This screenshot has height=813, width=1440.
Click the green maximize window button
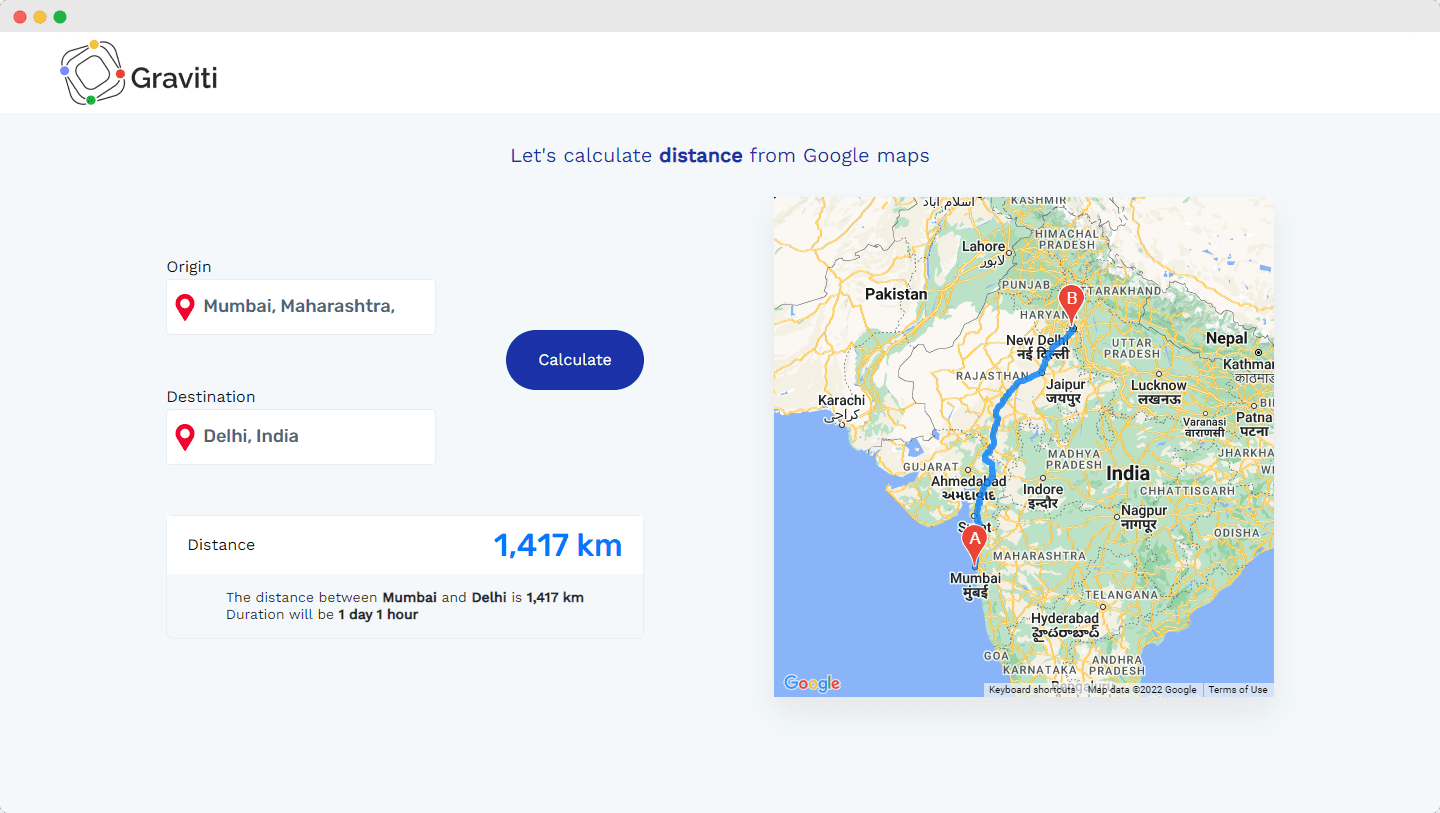click(x=60, y=17)
